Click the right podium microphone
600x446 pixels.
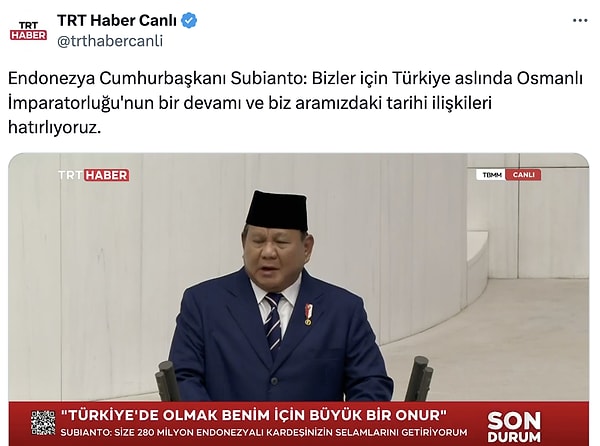pos(419,378)
